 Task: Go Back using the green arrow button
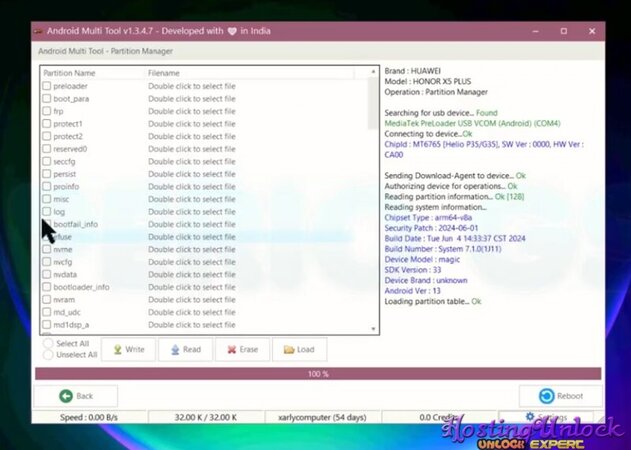pyautogui.click(x=75, y=396)
